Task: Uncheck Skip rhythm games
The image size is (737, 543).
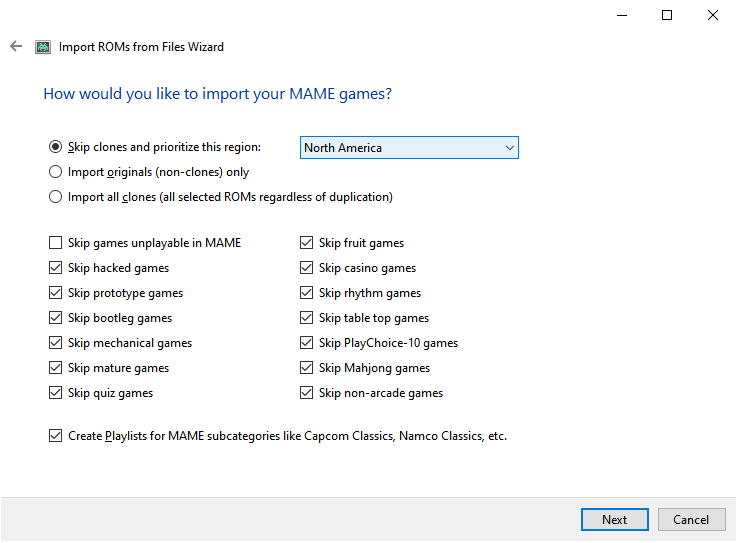Action: coord(306,292)
